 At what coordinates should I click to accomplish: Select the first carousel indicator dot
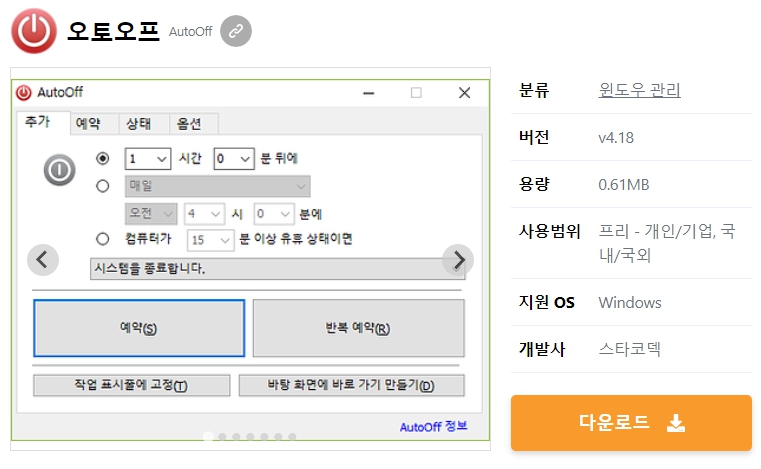208,436
